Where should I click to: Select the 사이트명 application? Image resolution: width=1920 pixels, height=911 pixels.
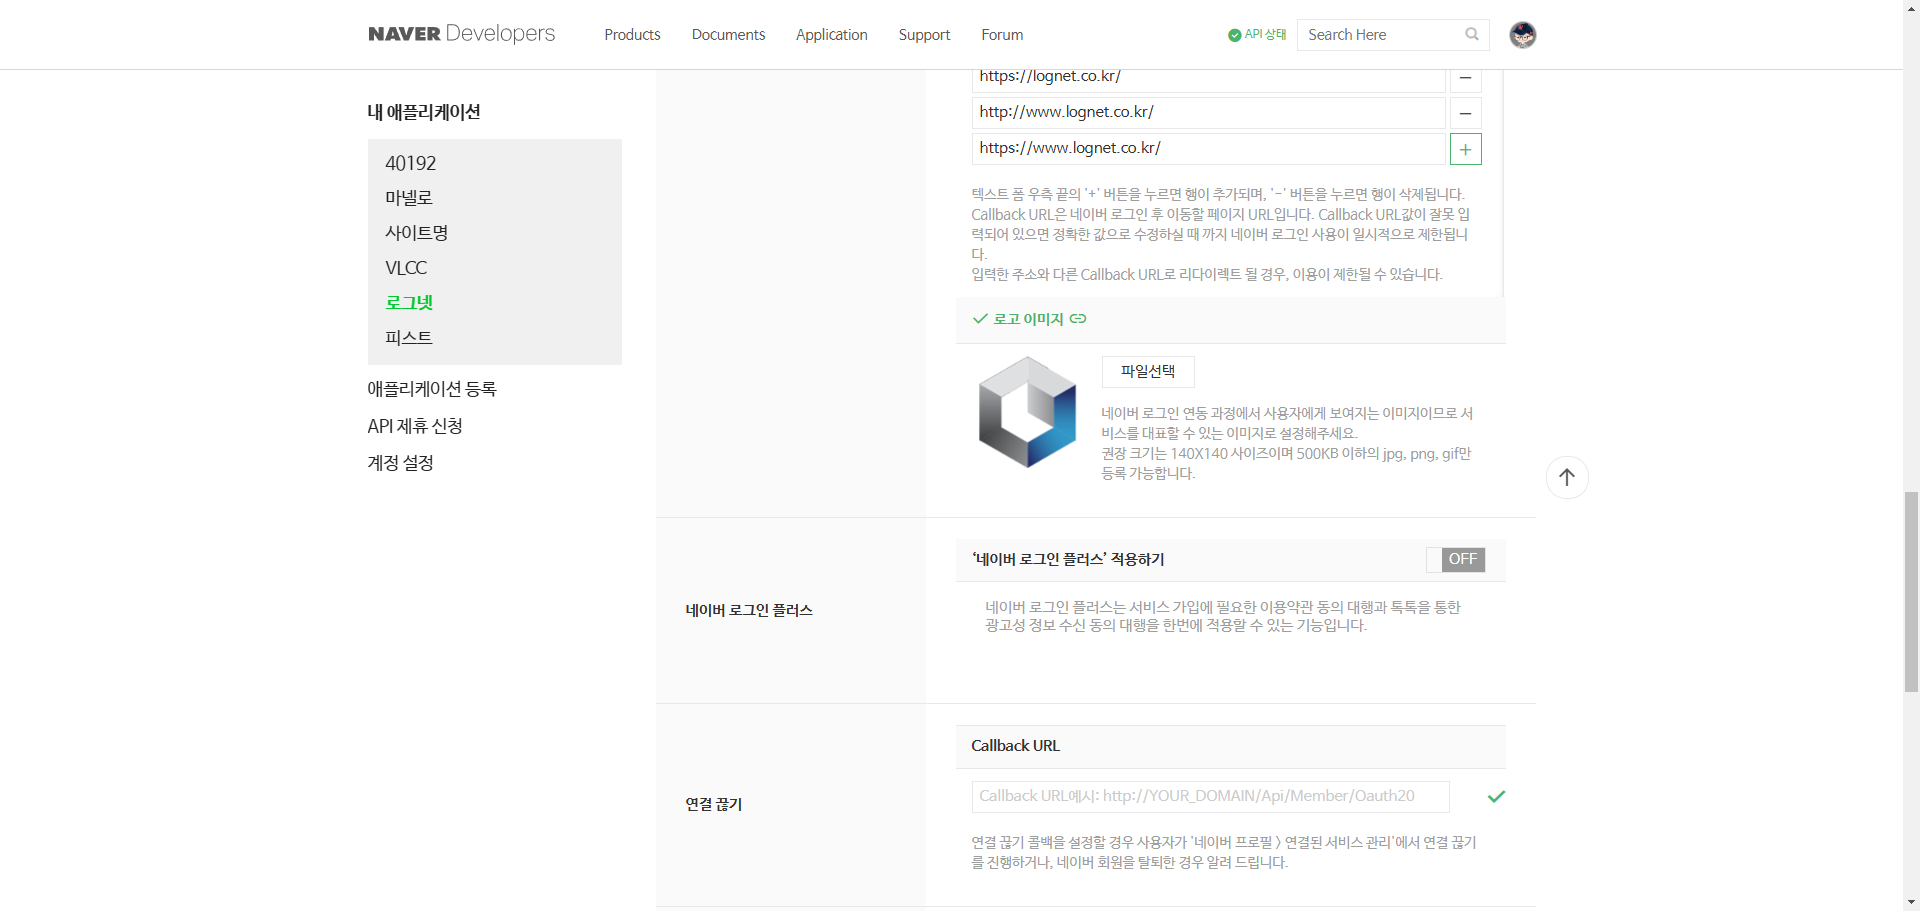[417, 233]
